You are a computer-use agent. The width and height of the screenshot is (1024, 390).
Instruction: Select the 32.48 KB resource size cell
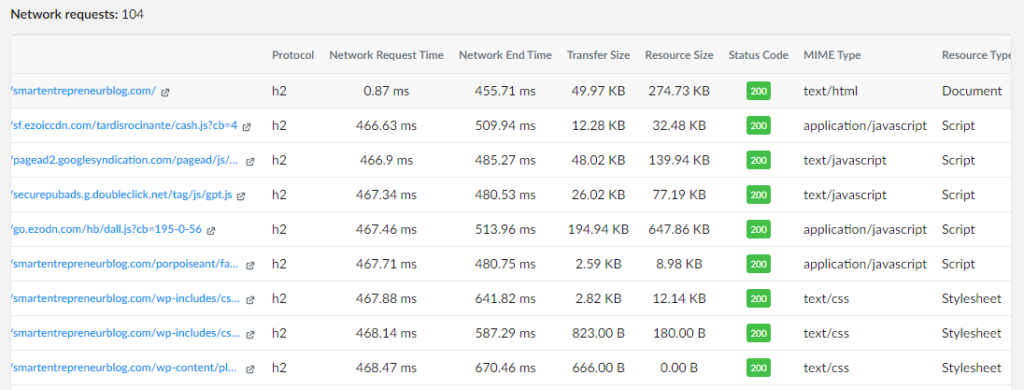pos(679,126)
